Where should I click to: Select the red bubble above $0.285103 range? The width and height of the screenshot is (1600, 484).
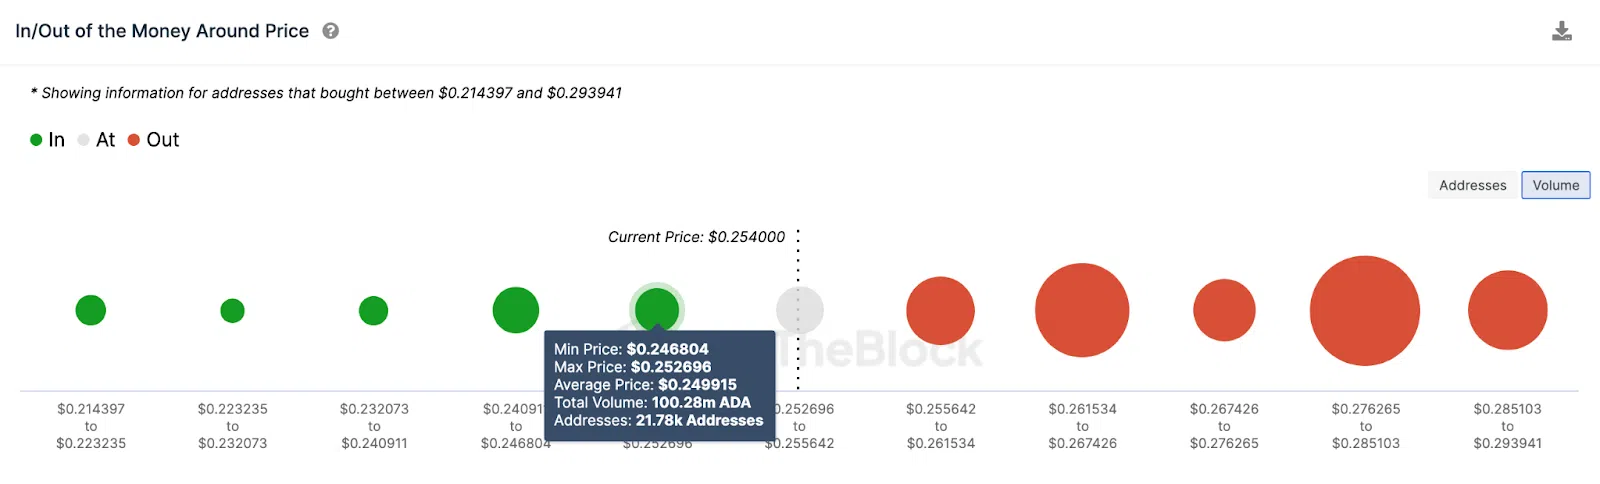(1508, 310)
